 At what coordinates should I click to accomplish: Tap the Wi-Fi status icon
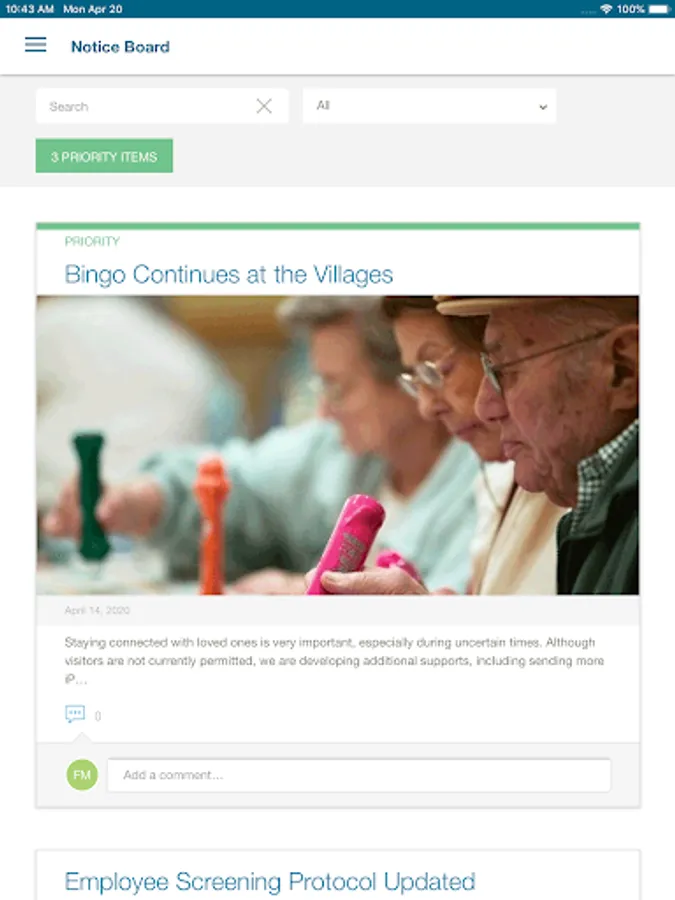(x=606, y=9)
